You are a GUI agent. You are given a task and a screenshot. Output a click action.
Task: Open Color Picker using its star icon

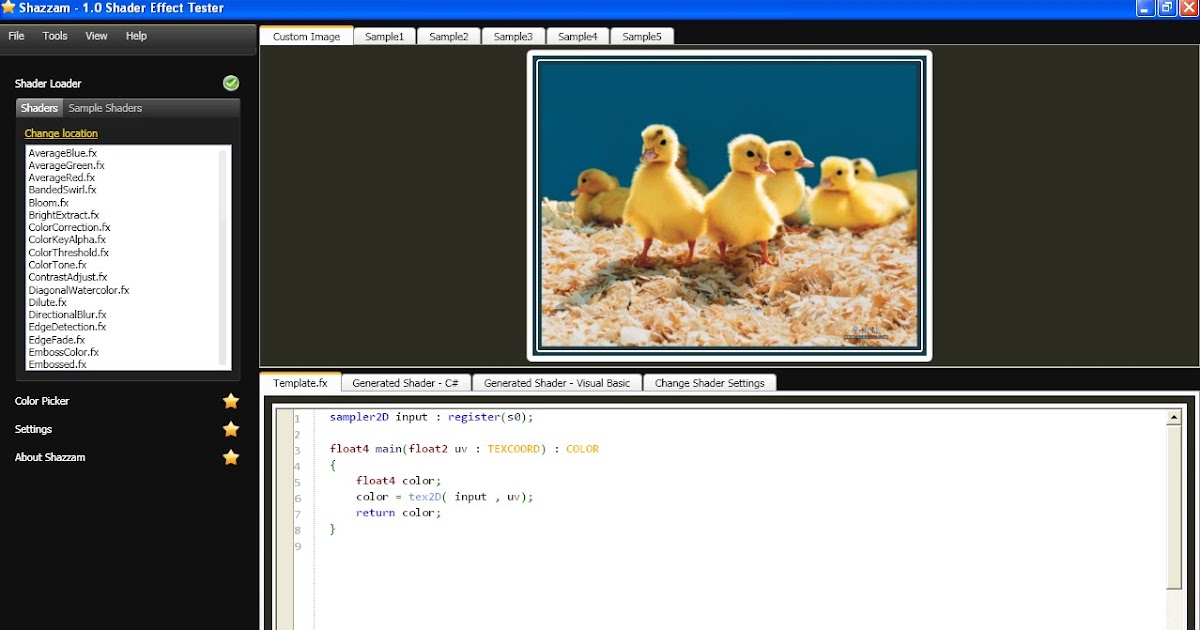[x=231, y=400]
